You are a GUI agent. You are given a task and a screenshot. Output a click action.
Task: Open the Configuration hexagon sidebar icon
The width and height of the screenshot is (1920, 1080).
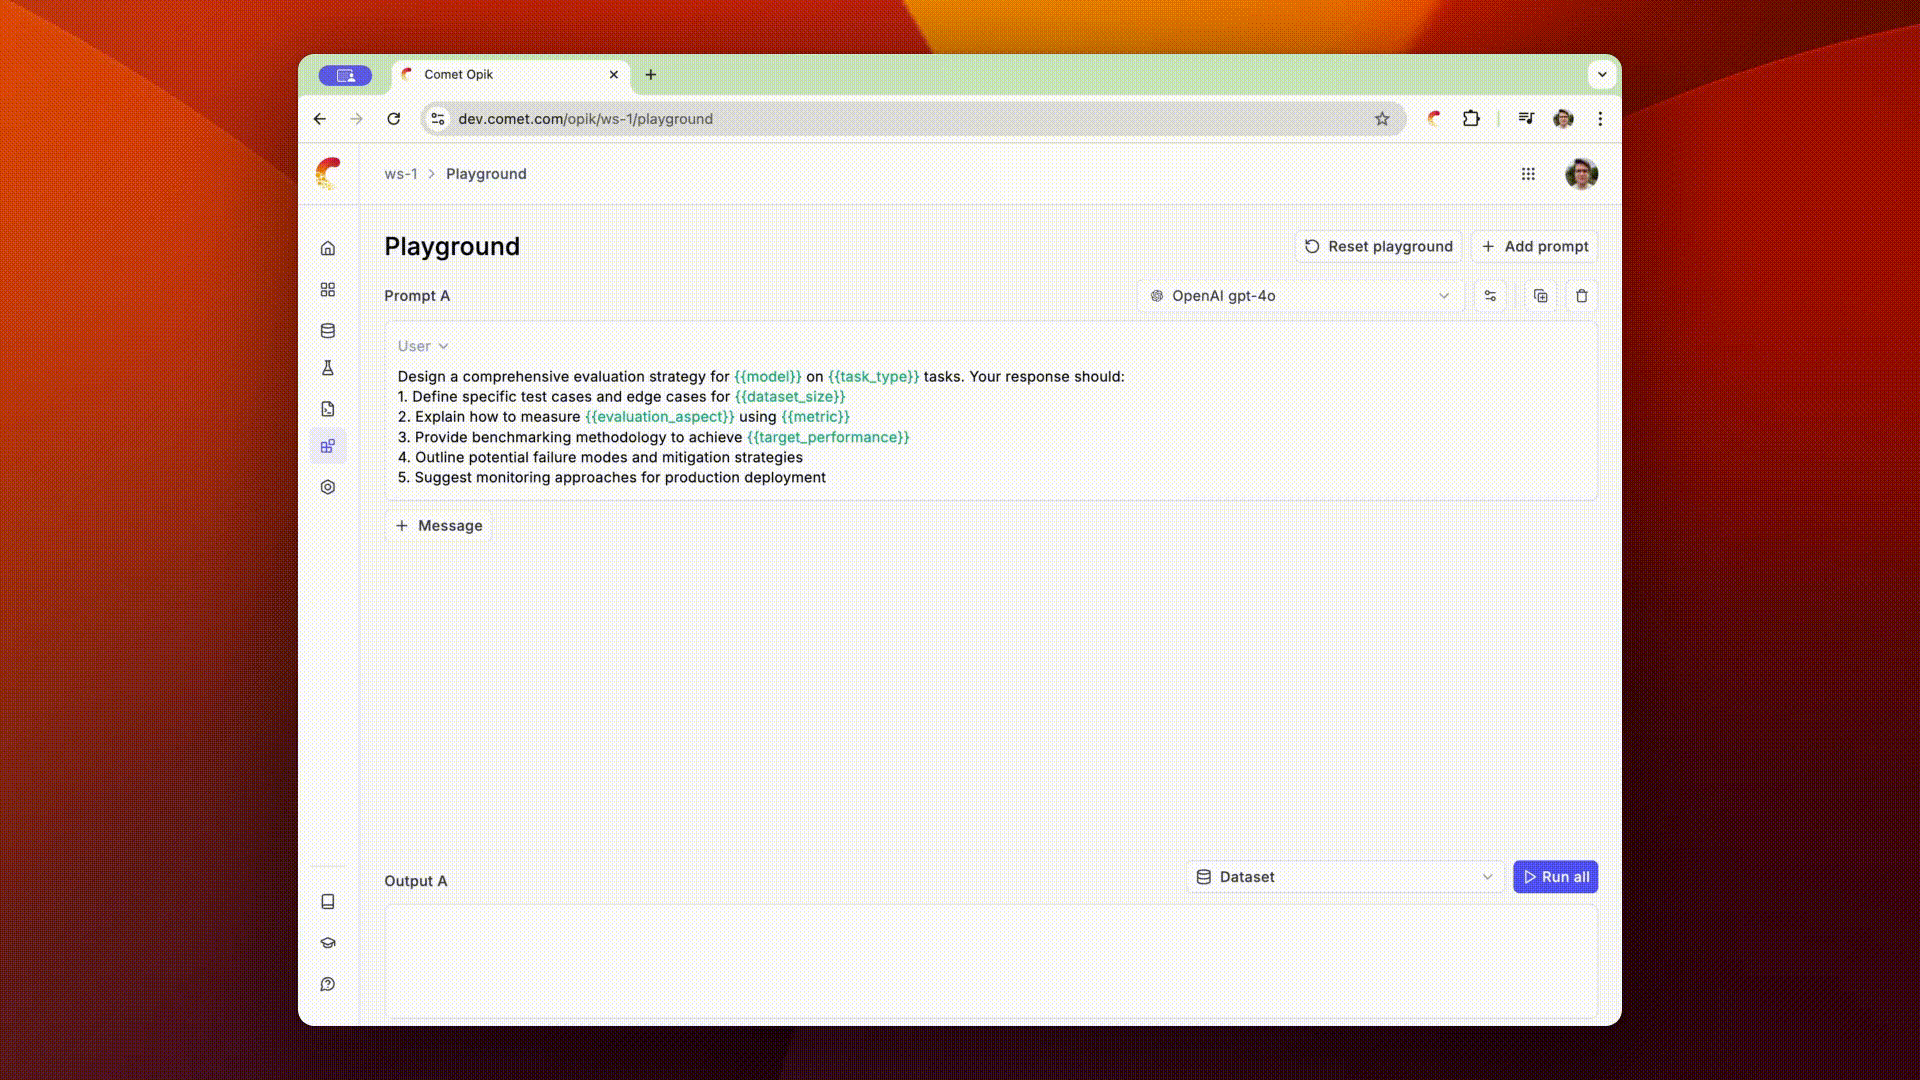click(x=327, y=487)
